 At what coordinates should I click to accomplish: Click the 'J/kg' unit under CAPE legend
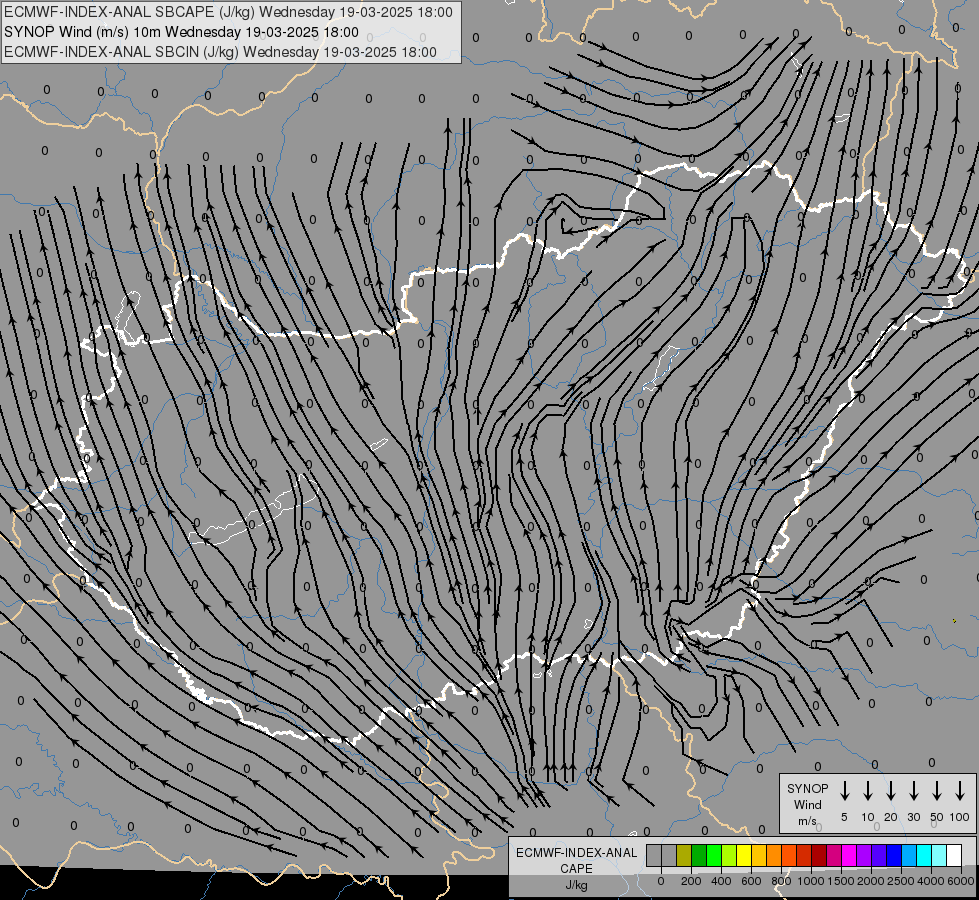click(576, 885)
